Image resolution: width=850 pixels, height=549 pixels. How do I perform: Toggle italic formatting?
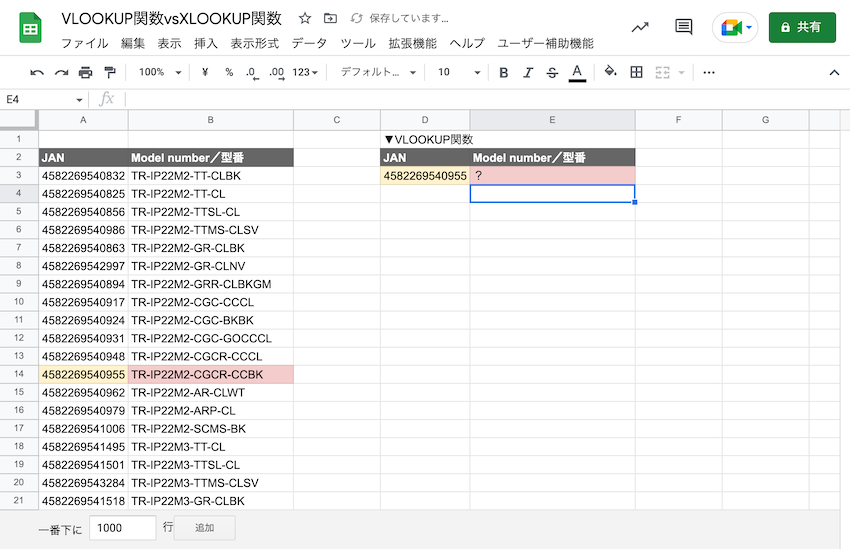pyautogui.click(x=528, y=72)
